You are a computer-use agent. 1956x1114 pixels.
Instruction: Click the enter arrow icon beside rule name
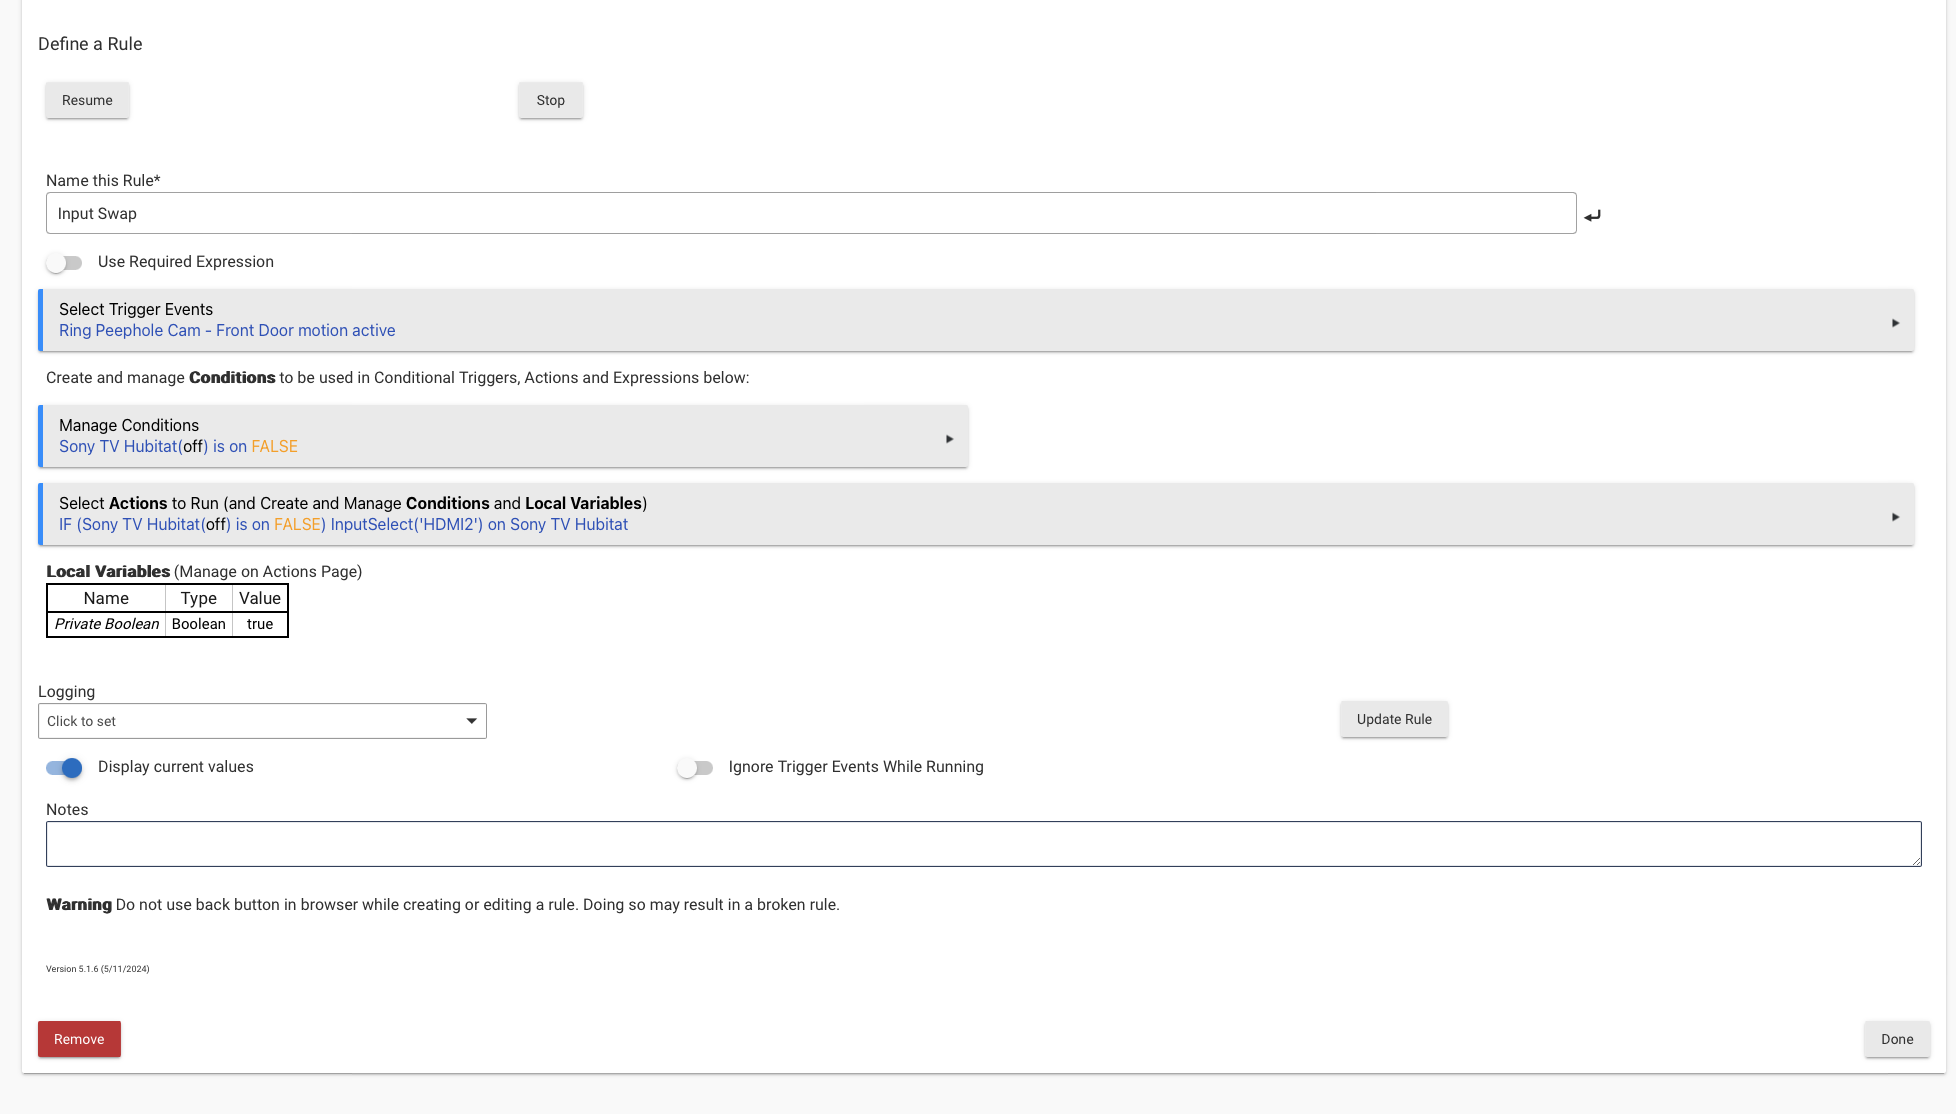pyautogui.click(x=1592, y=215)
